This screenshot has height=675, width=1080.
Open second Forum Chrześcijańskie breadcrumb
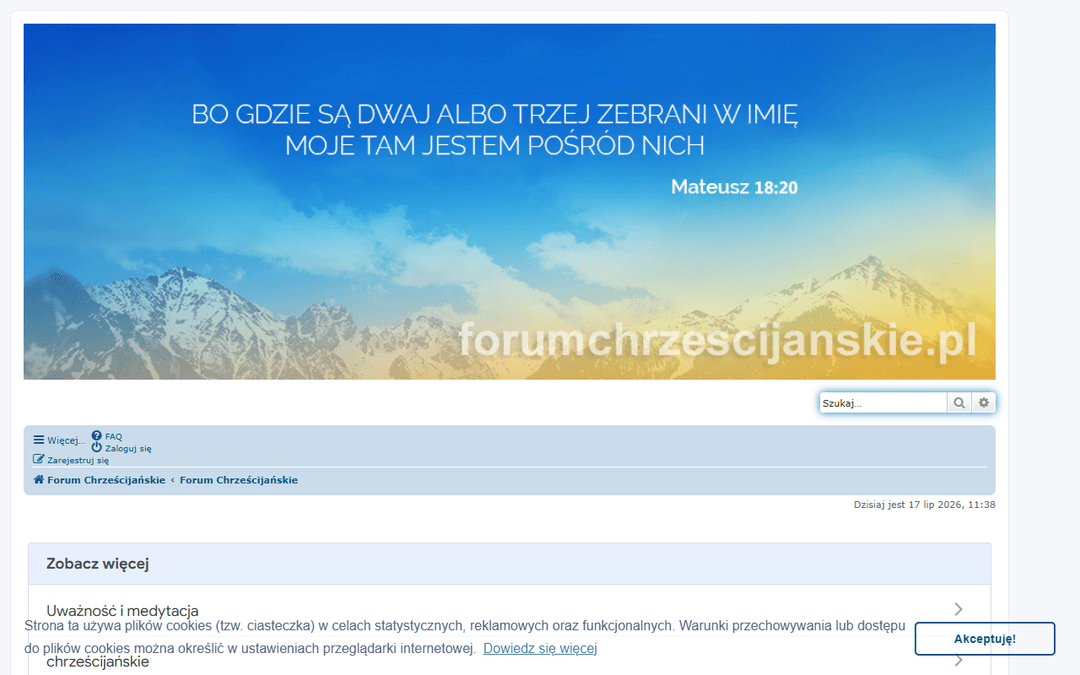click(x=238, y=480)
